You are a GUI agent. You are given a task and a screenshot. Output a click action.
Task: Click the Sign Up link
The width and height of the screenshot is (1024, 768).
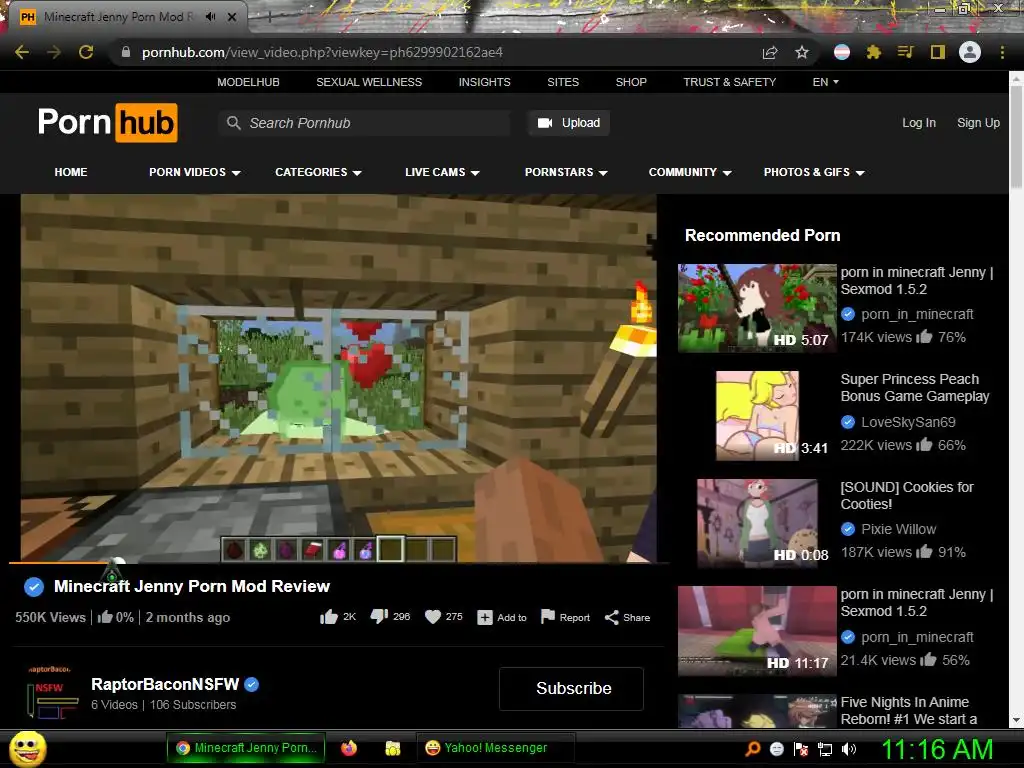coord(978,123)
